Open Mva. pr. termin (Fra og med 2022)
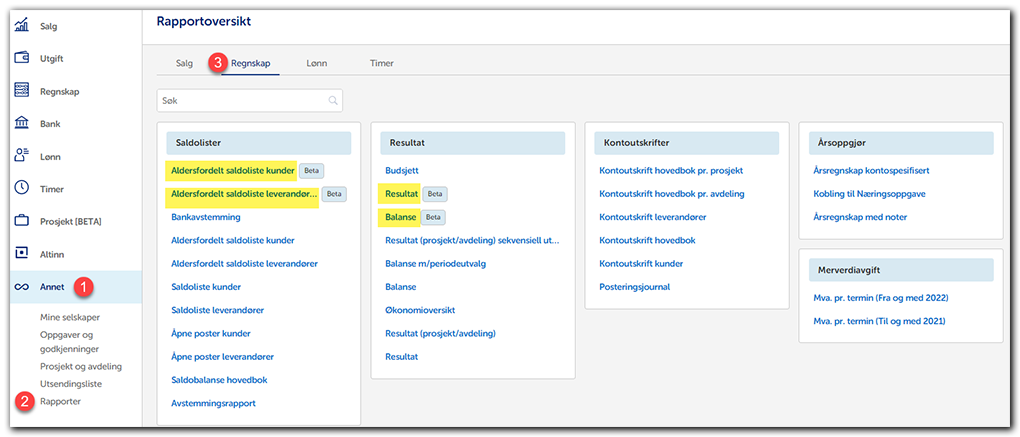Viewport: 1020px width, 437px height. [881, 298]
